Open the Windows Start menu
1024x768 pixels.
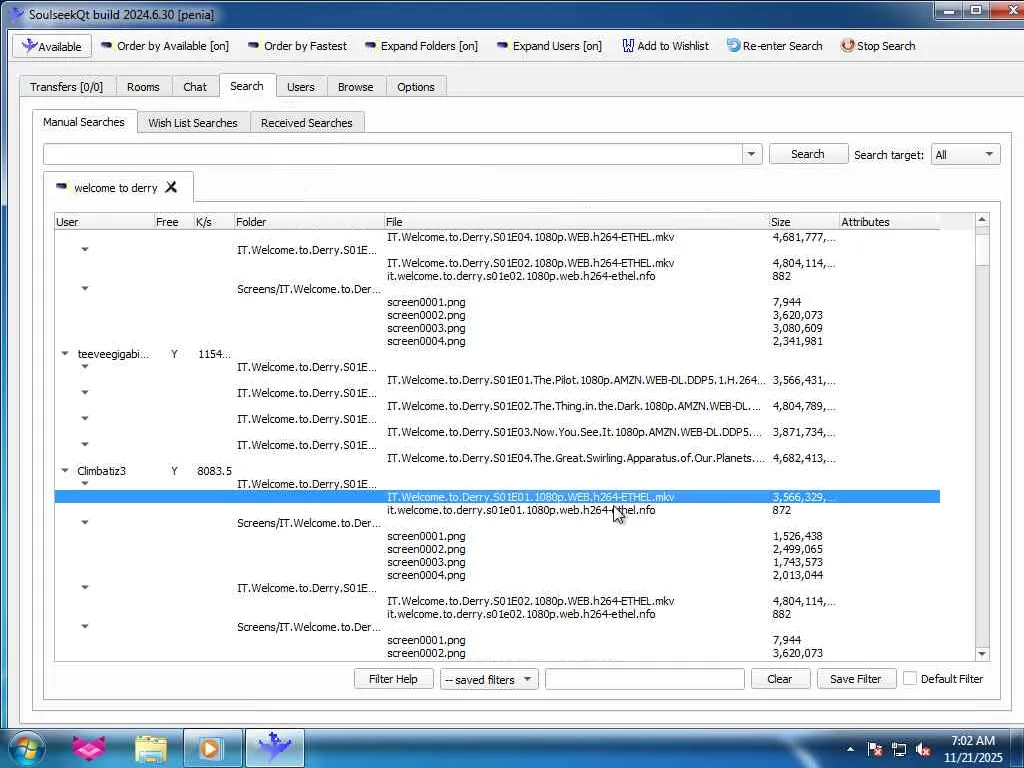[x=27, y=748]
